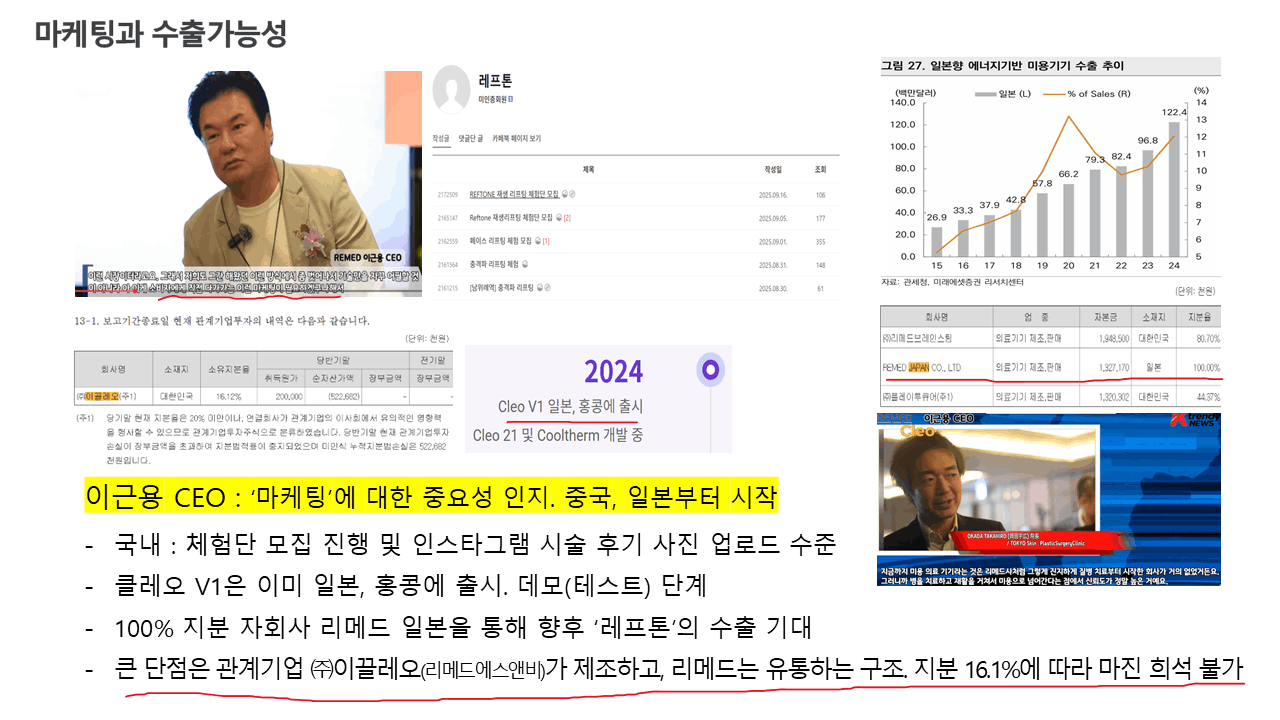Viewport: 1280px width, 720px height.
Task: Click the reply count [2] on Reftone post
Action: coord(567,217)
